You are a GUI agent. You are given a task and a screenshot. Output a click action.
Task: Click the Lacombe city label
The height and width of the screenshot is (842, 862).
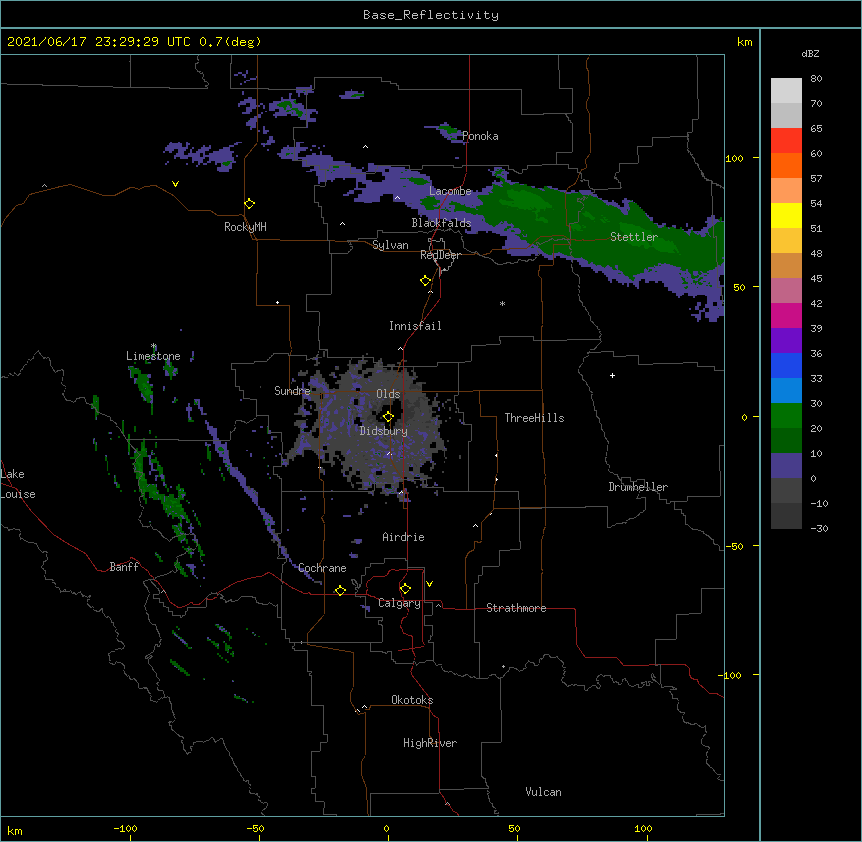450,191
